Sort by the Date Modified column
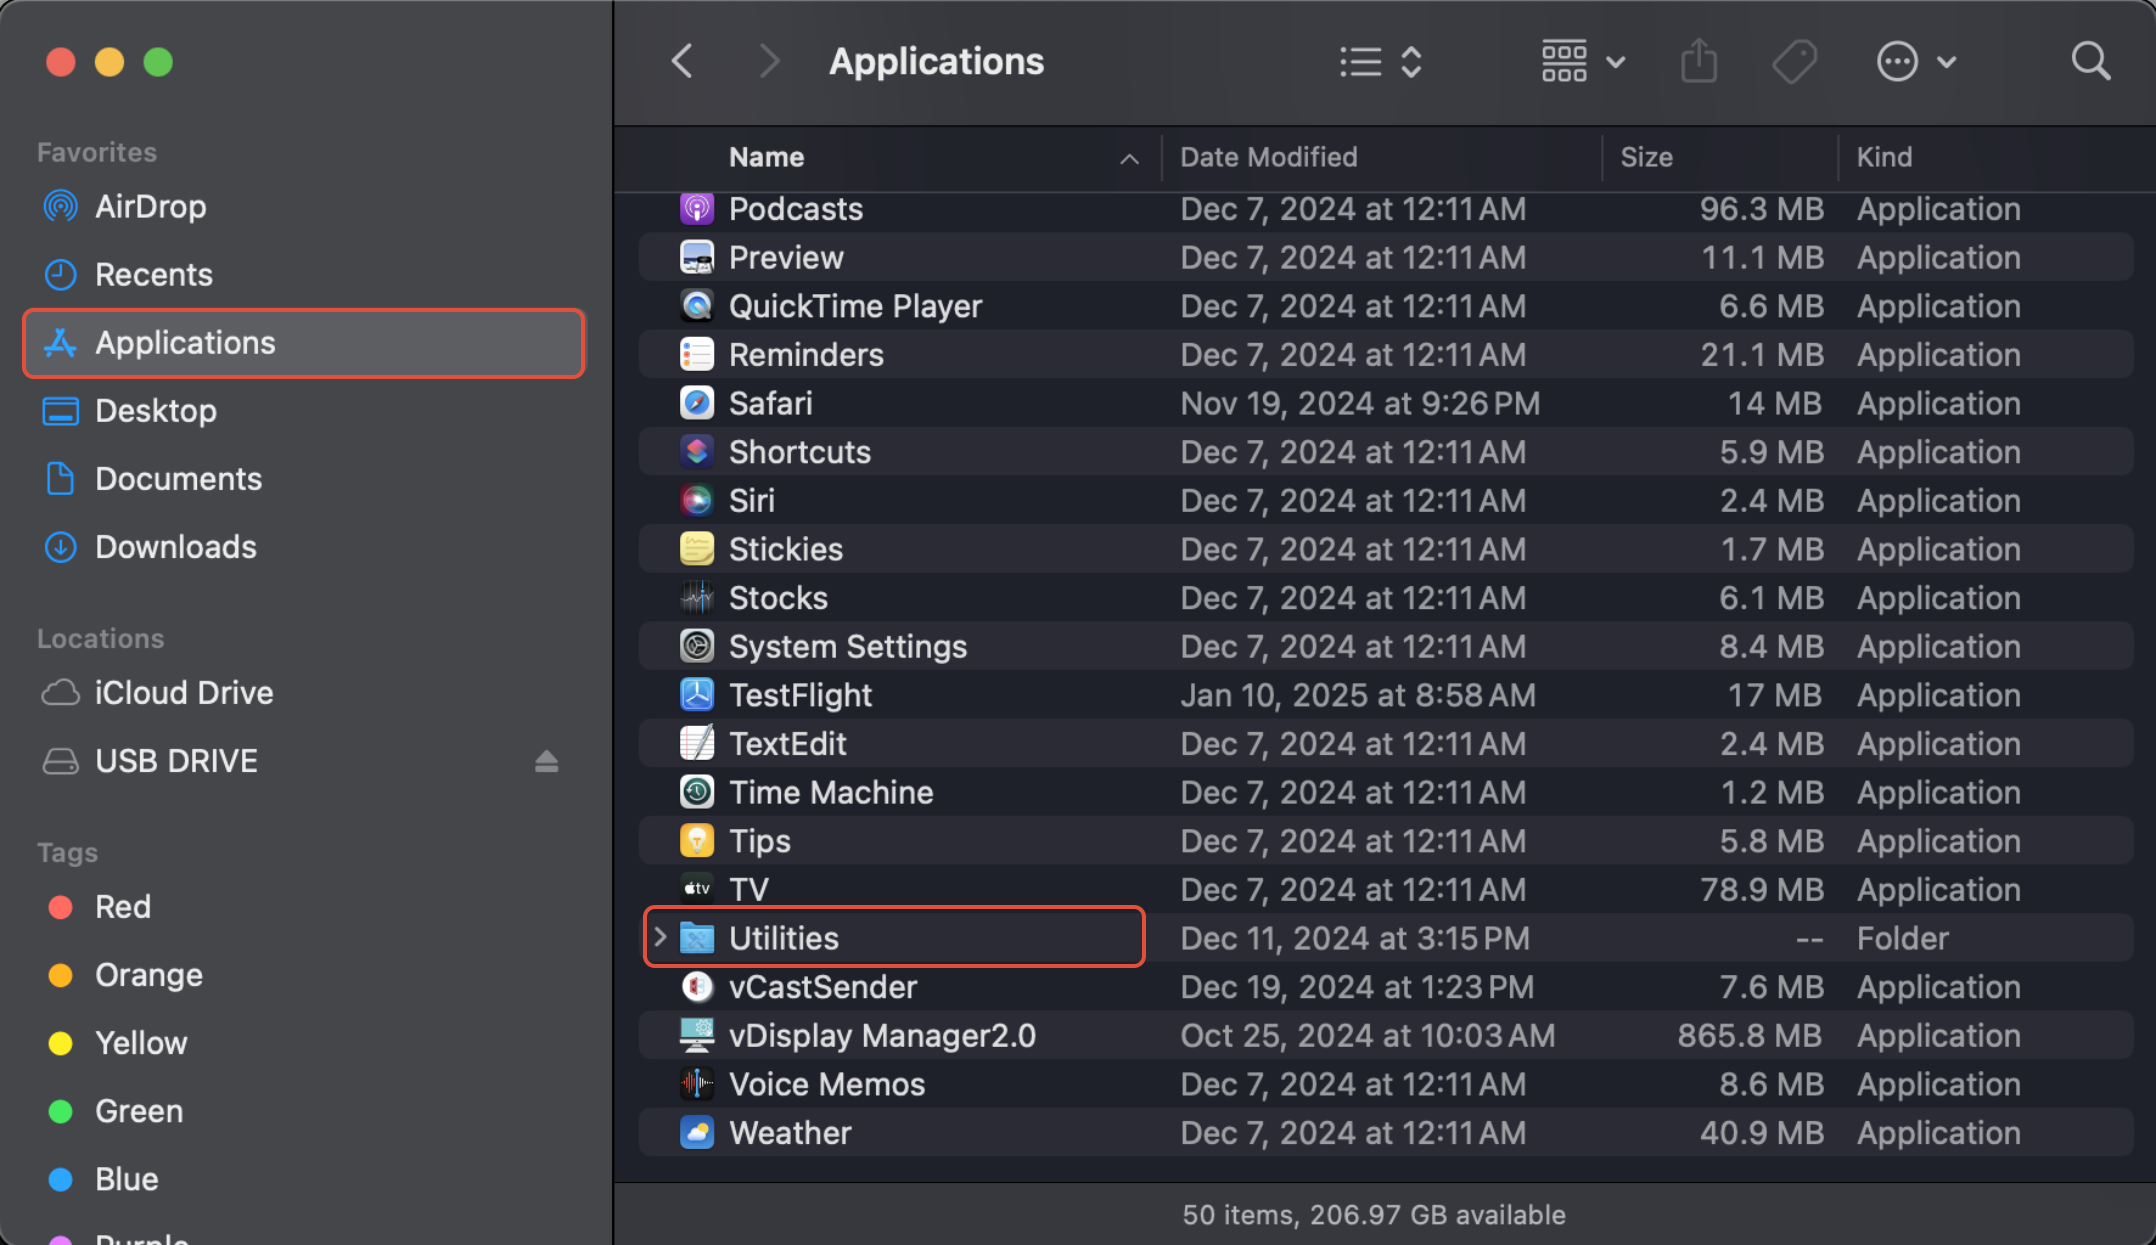 coord(1268,157)
